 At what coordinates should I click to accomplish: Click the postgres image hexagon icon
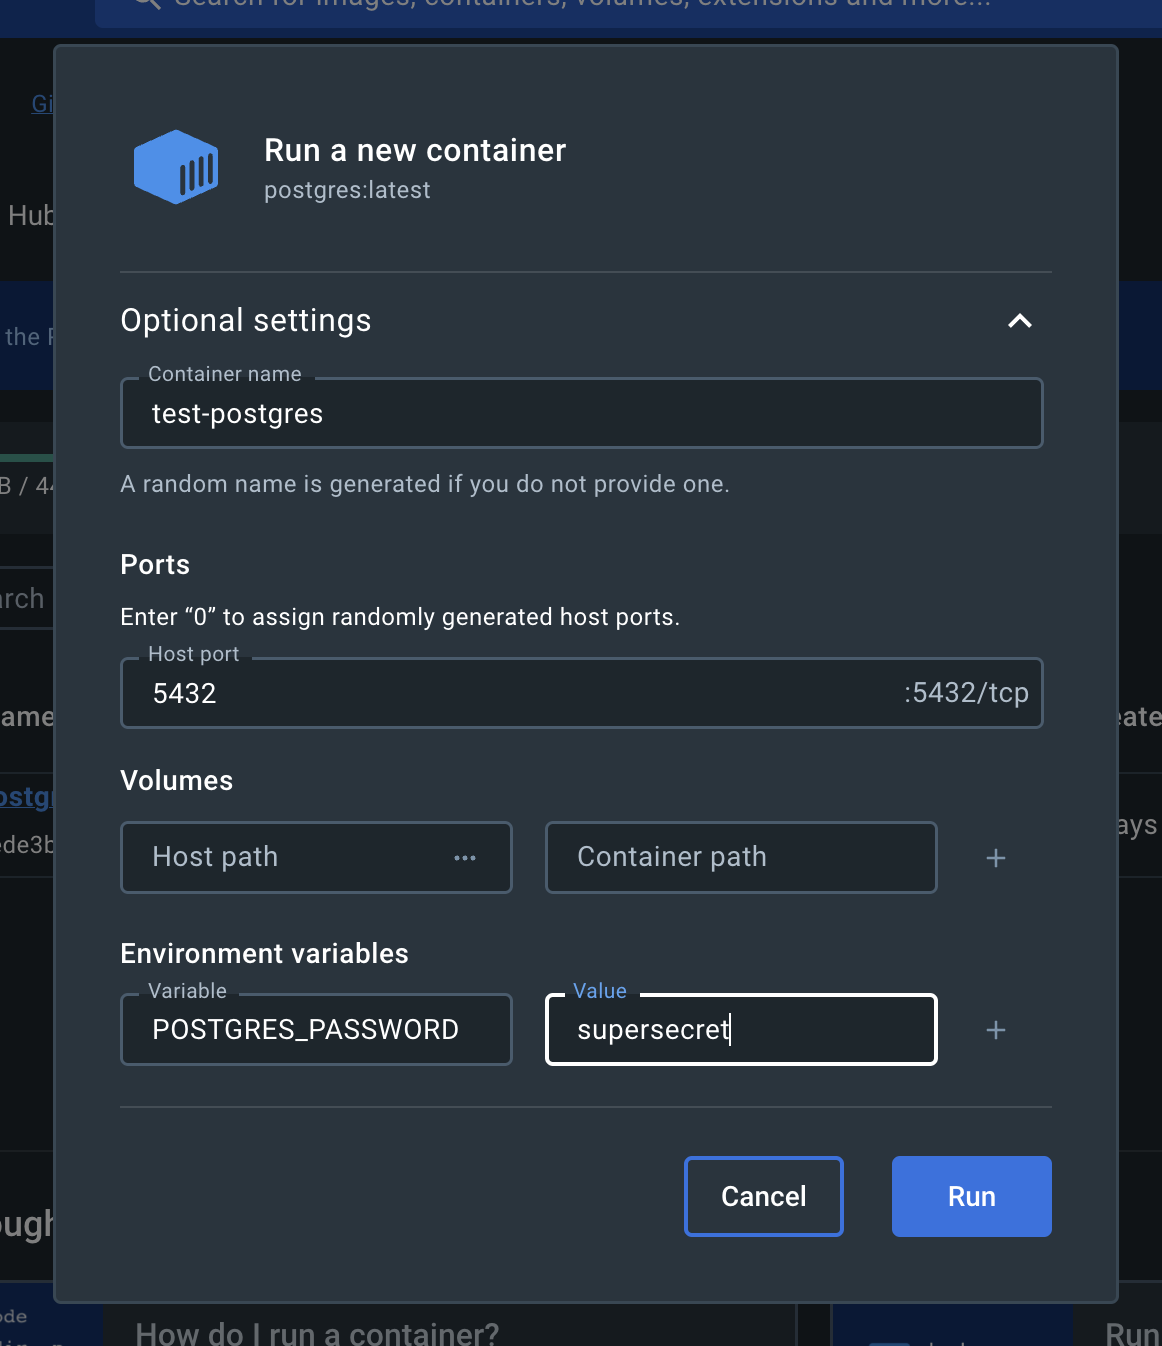(176, 167)
